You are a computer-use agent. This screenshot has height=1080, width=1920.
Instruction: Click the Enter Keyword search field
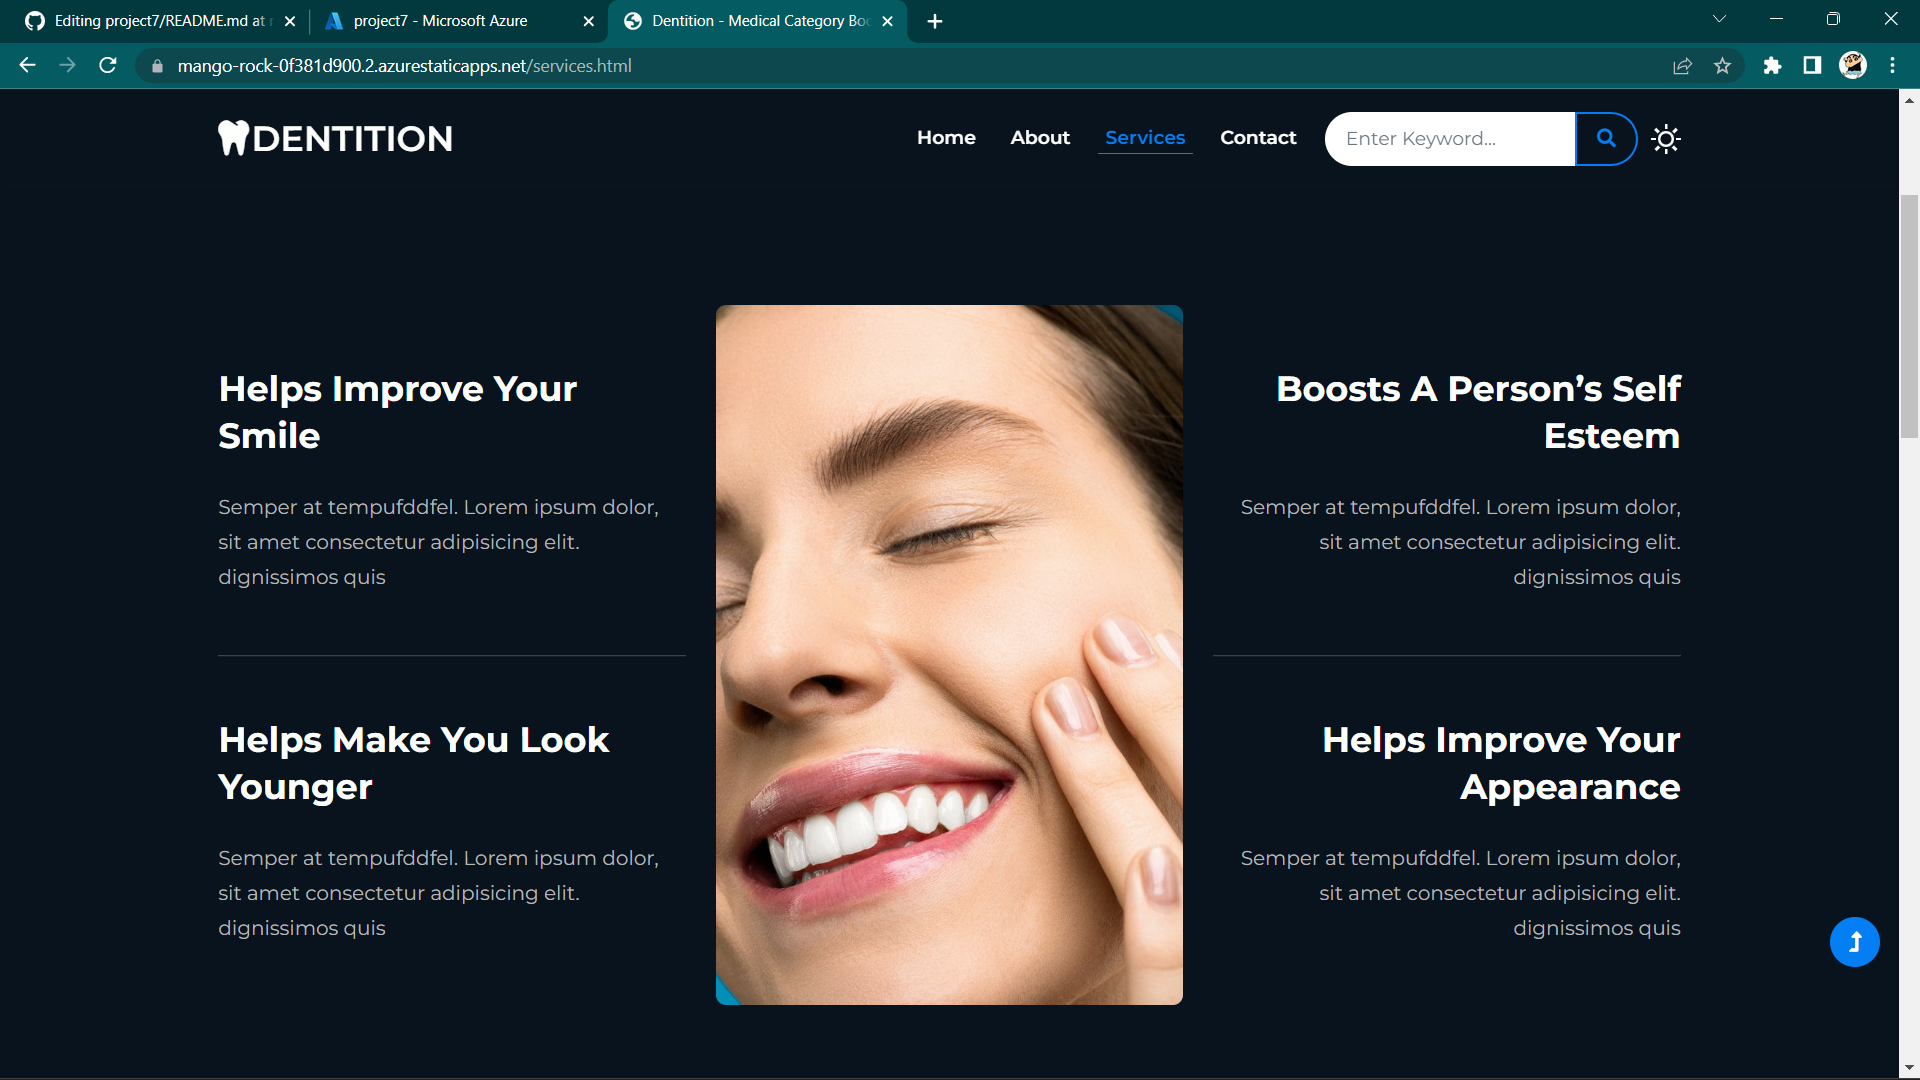click(x=1450, y=139)
